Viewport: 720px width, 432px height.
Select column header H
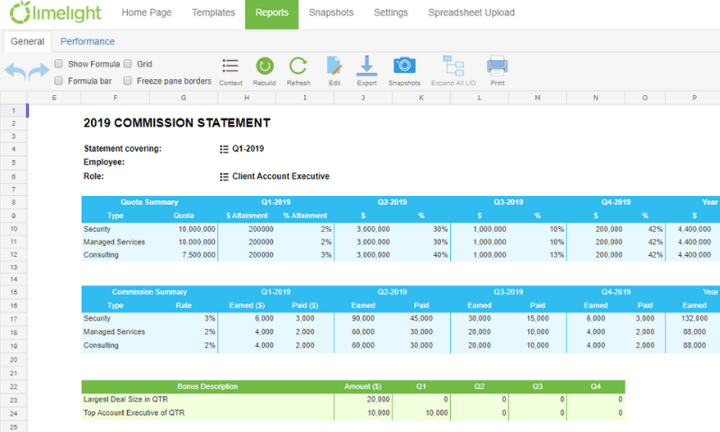[x=247, y=98]
